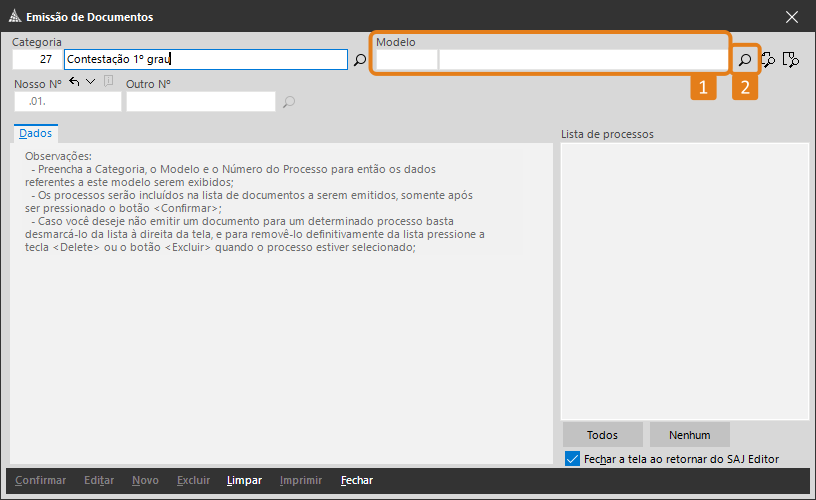The width and height of the screenshot is (816, 500).
Task: Click the app logo in the title bar
Action: [x=13, y=17]
